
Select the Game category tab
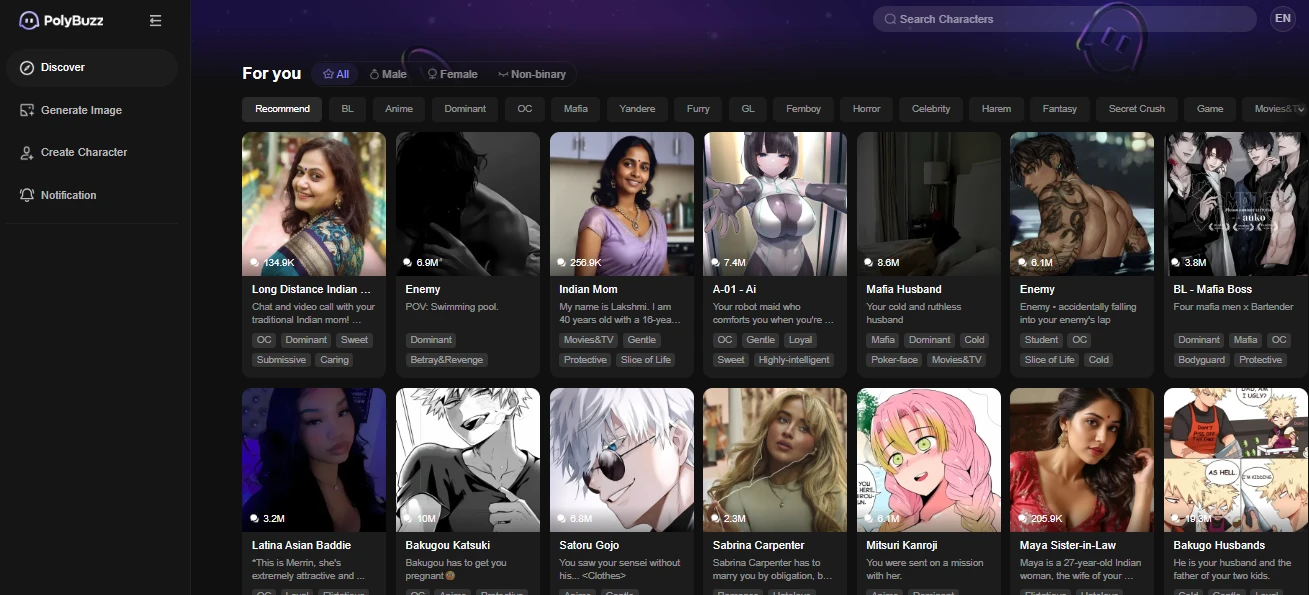coord(1210,109)
